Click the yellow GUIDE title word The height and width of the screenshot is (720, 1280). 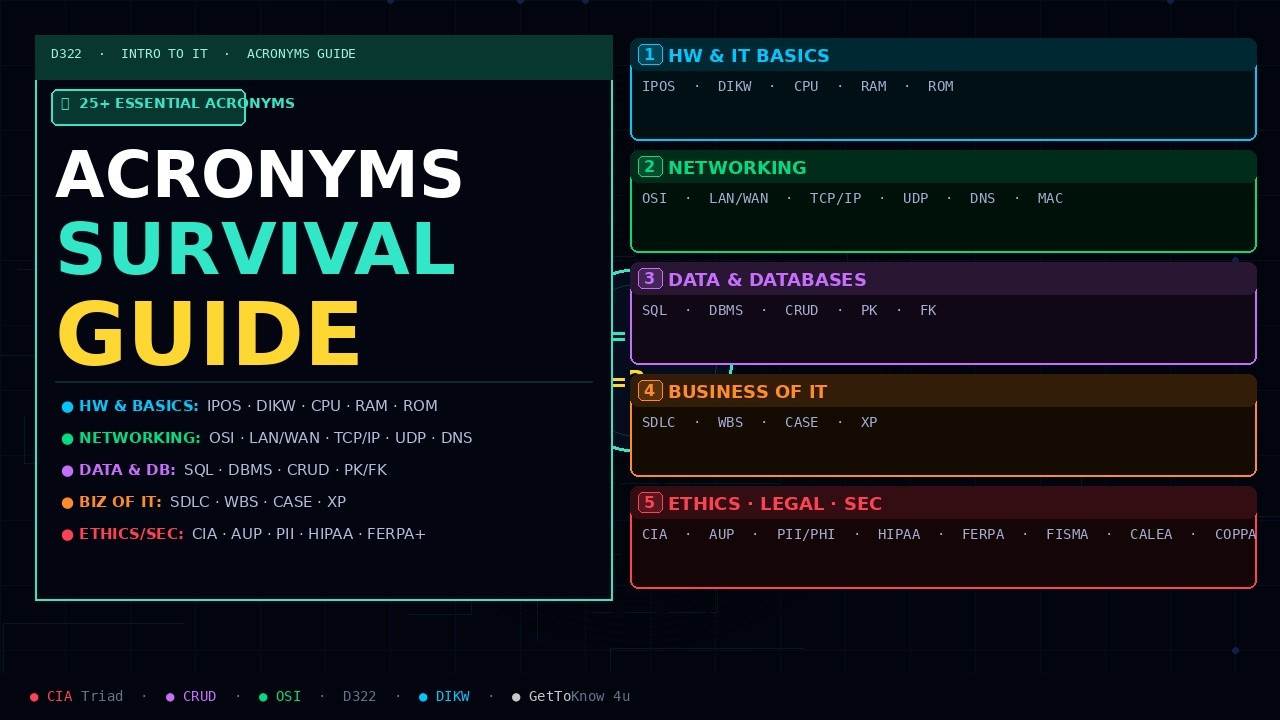[208, 335]
